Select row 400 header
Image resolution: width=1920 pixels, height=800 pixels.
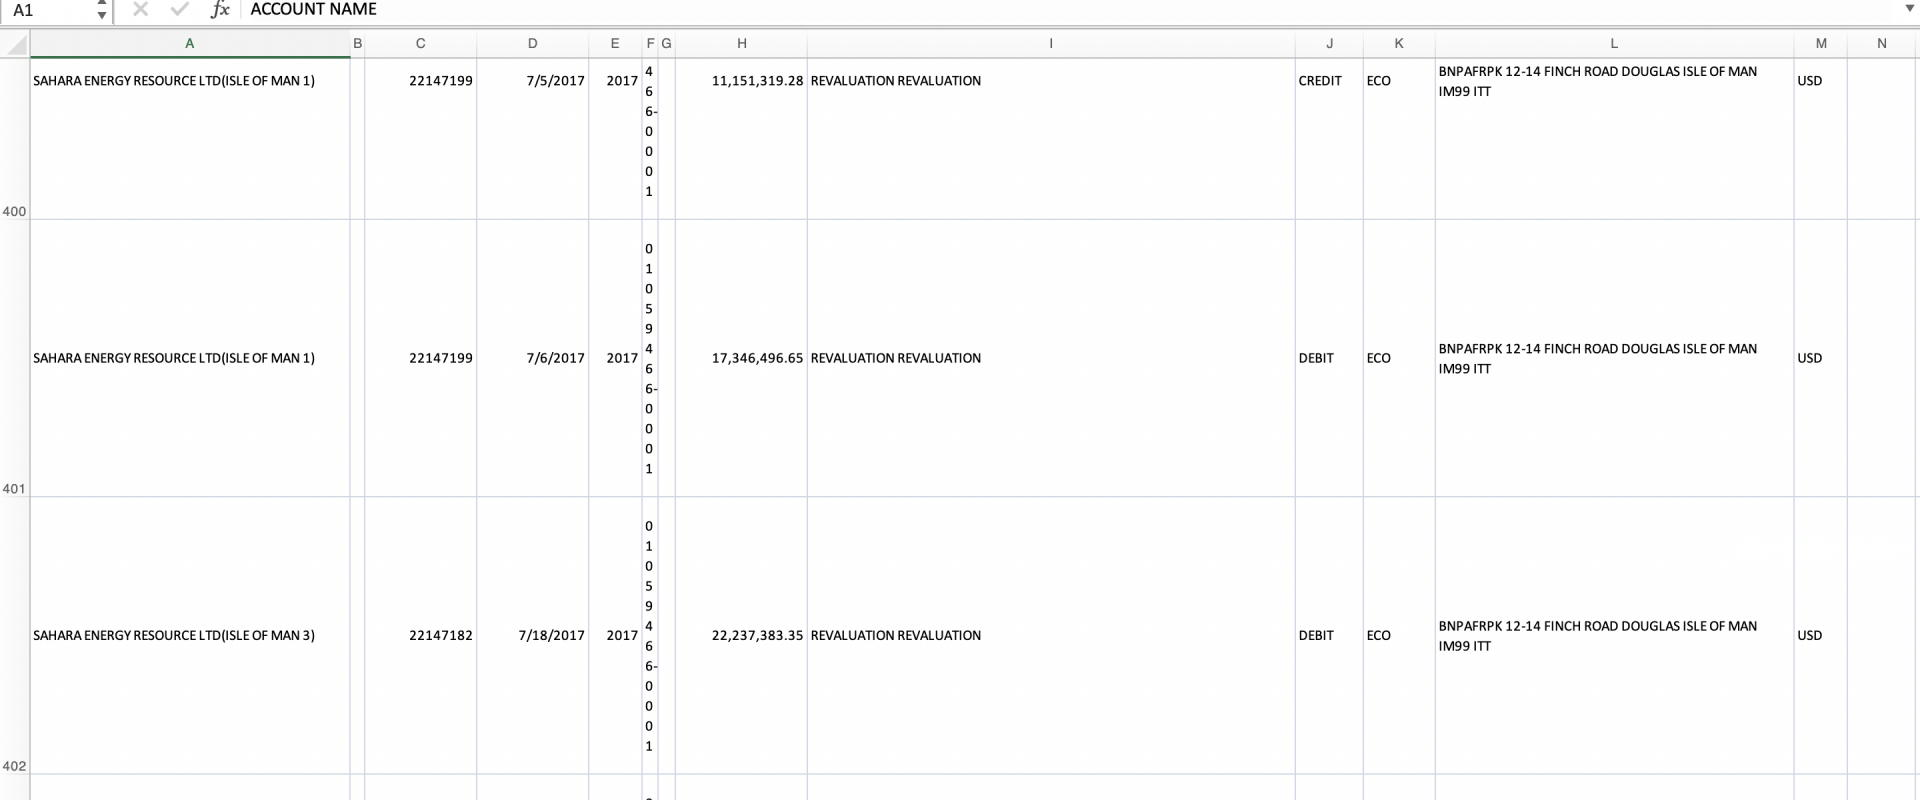[15, 139]
